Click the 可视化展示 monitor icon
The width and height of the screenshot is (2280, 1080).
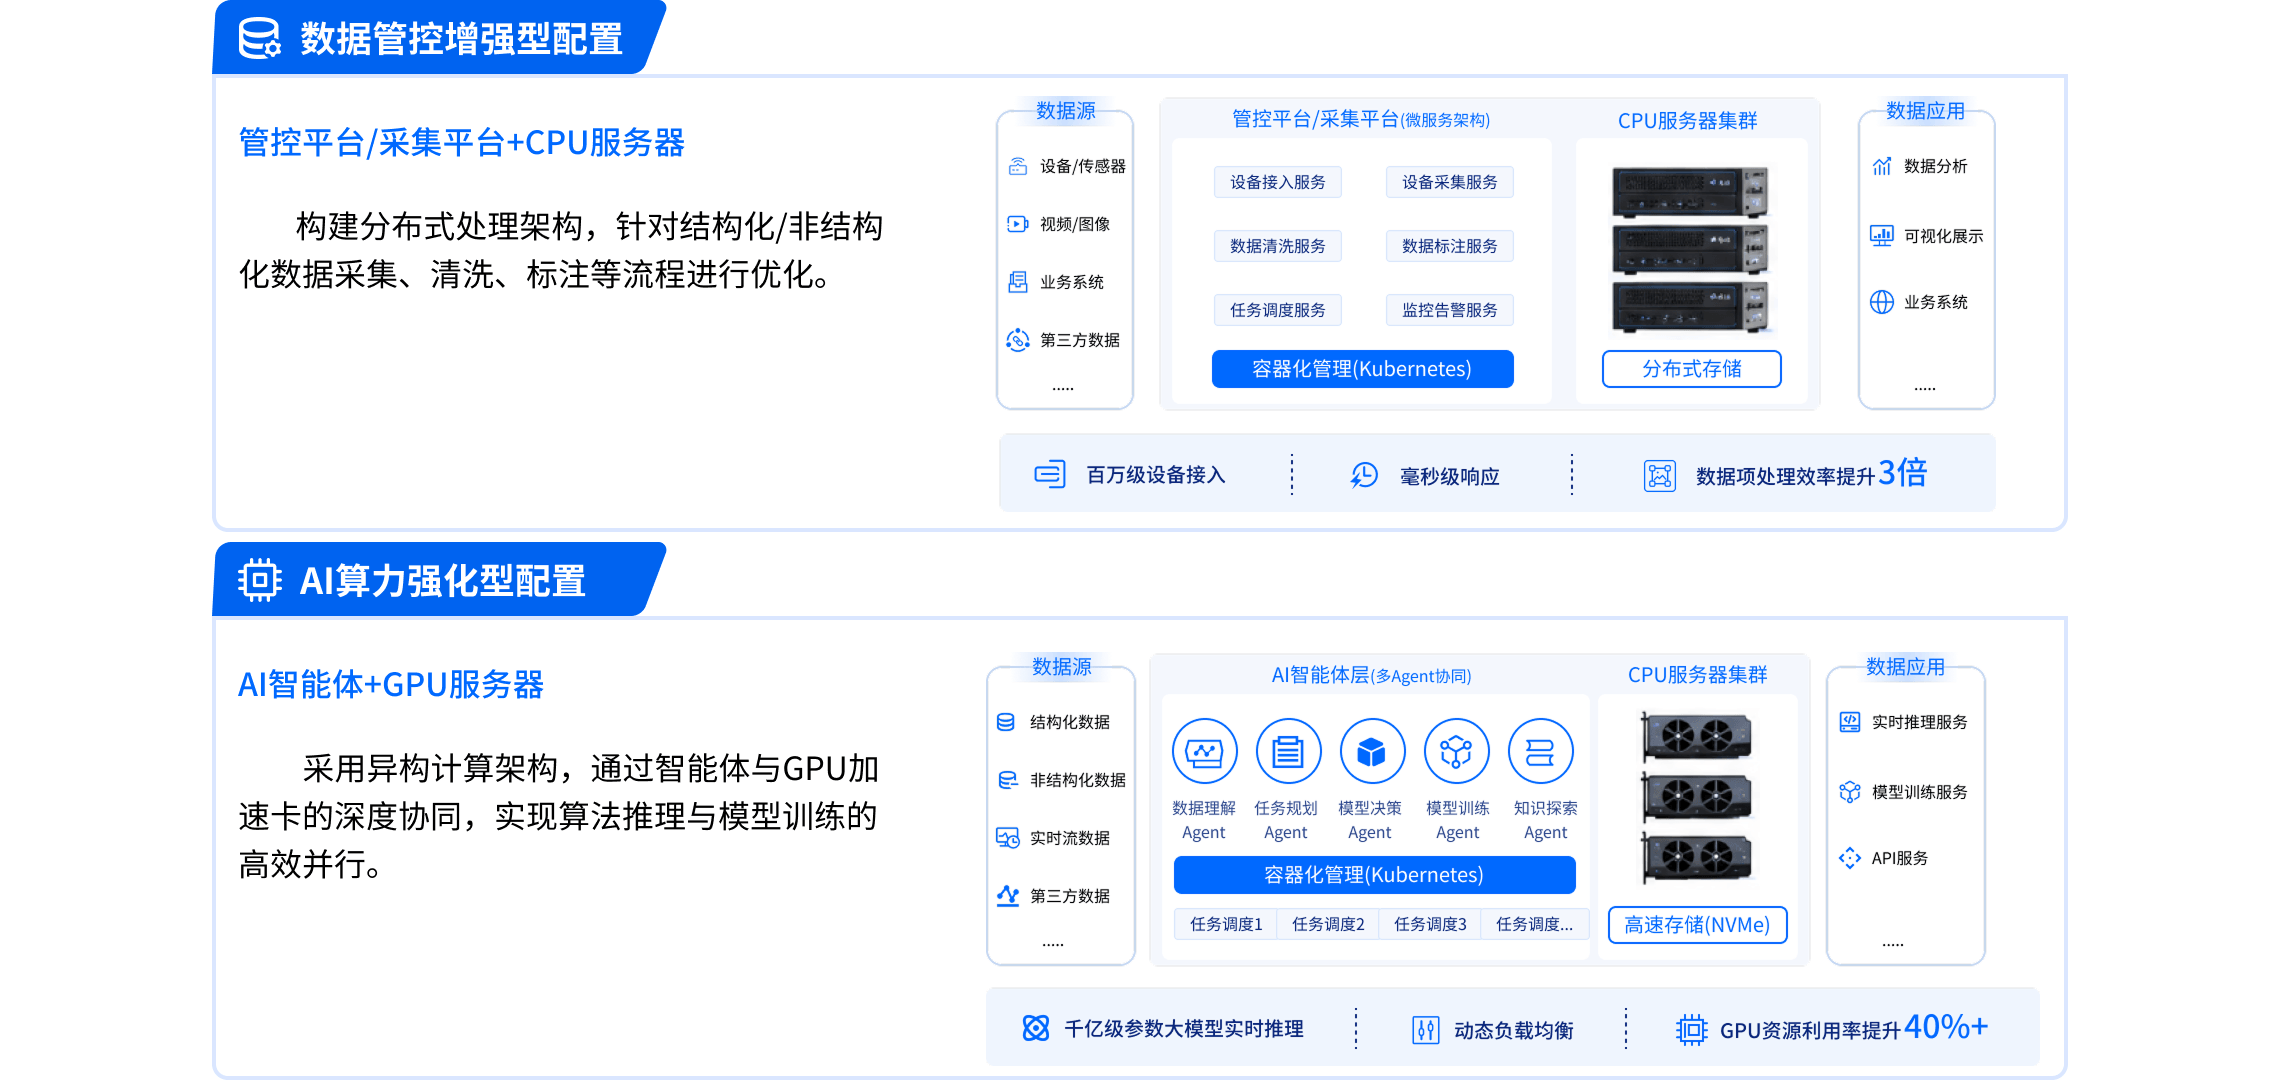1882,236
